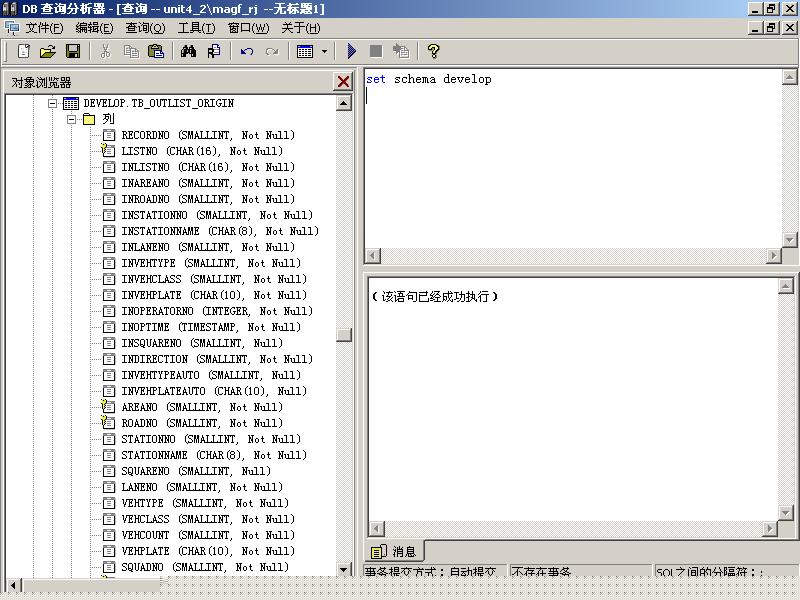Image resolution: width=800 pixels, height=600 pixels.
Task: Select INVEHPLATEAUTO column row
Action: (214, 391)
